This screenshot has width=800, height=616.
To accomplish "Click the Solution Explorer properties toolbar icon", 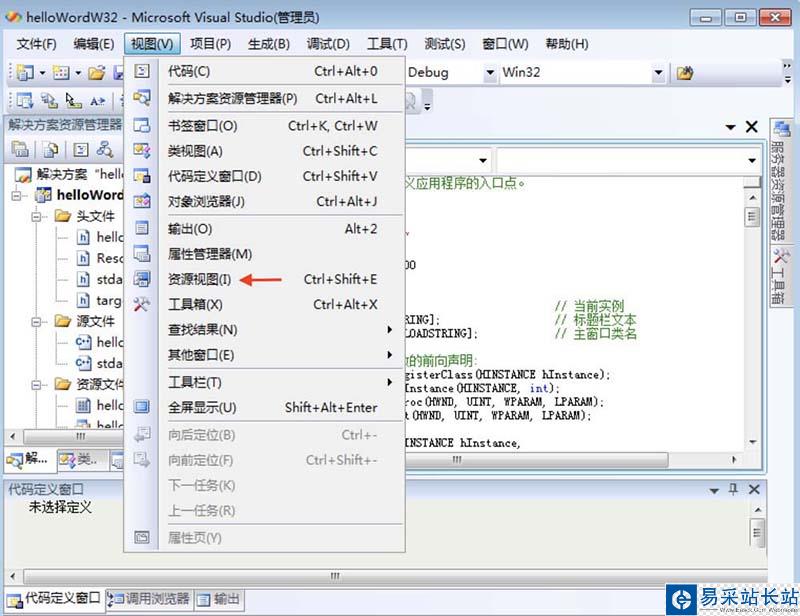I will 20,150.
